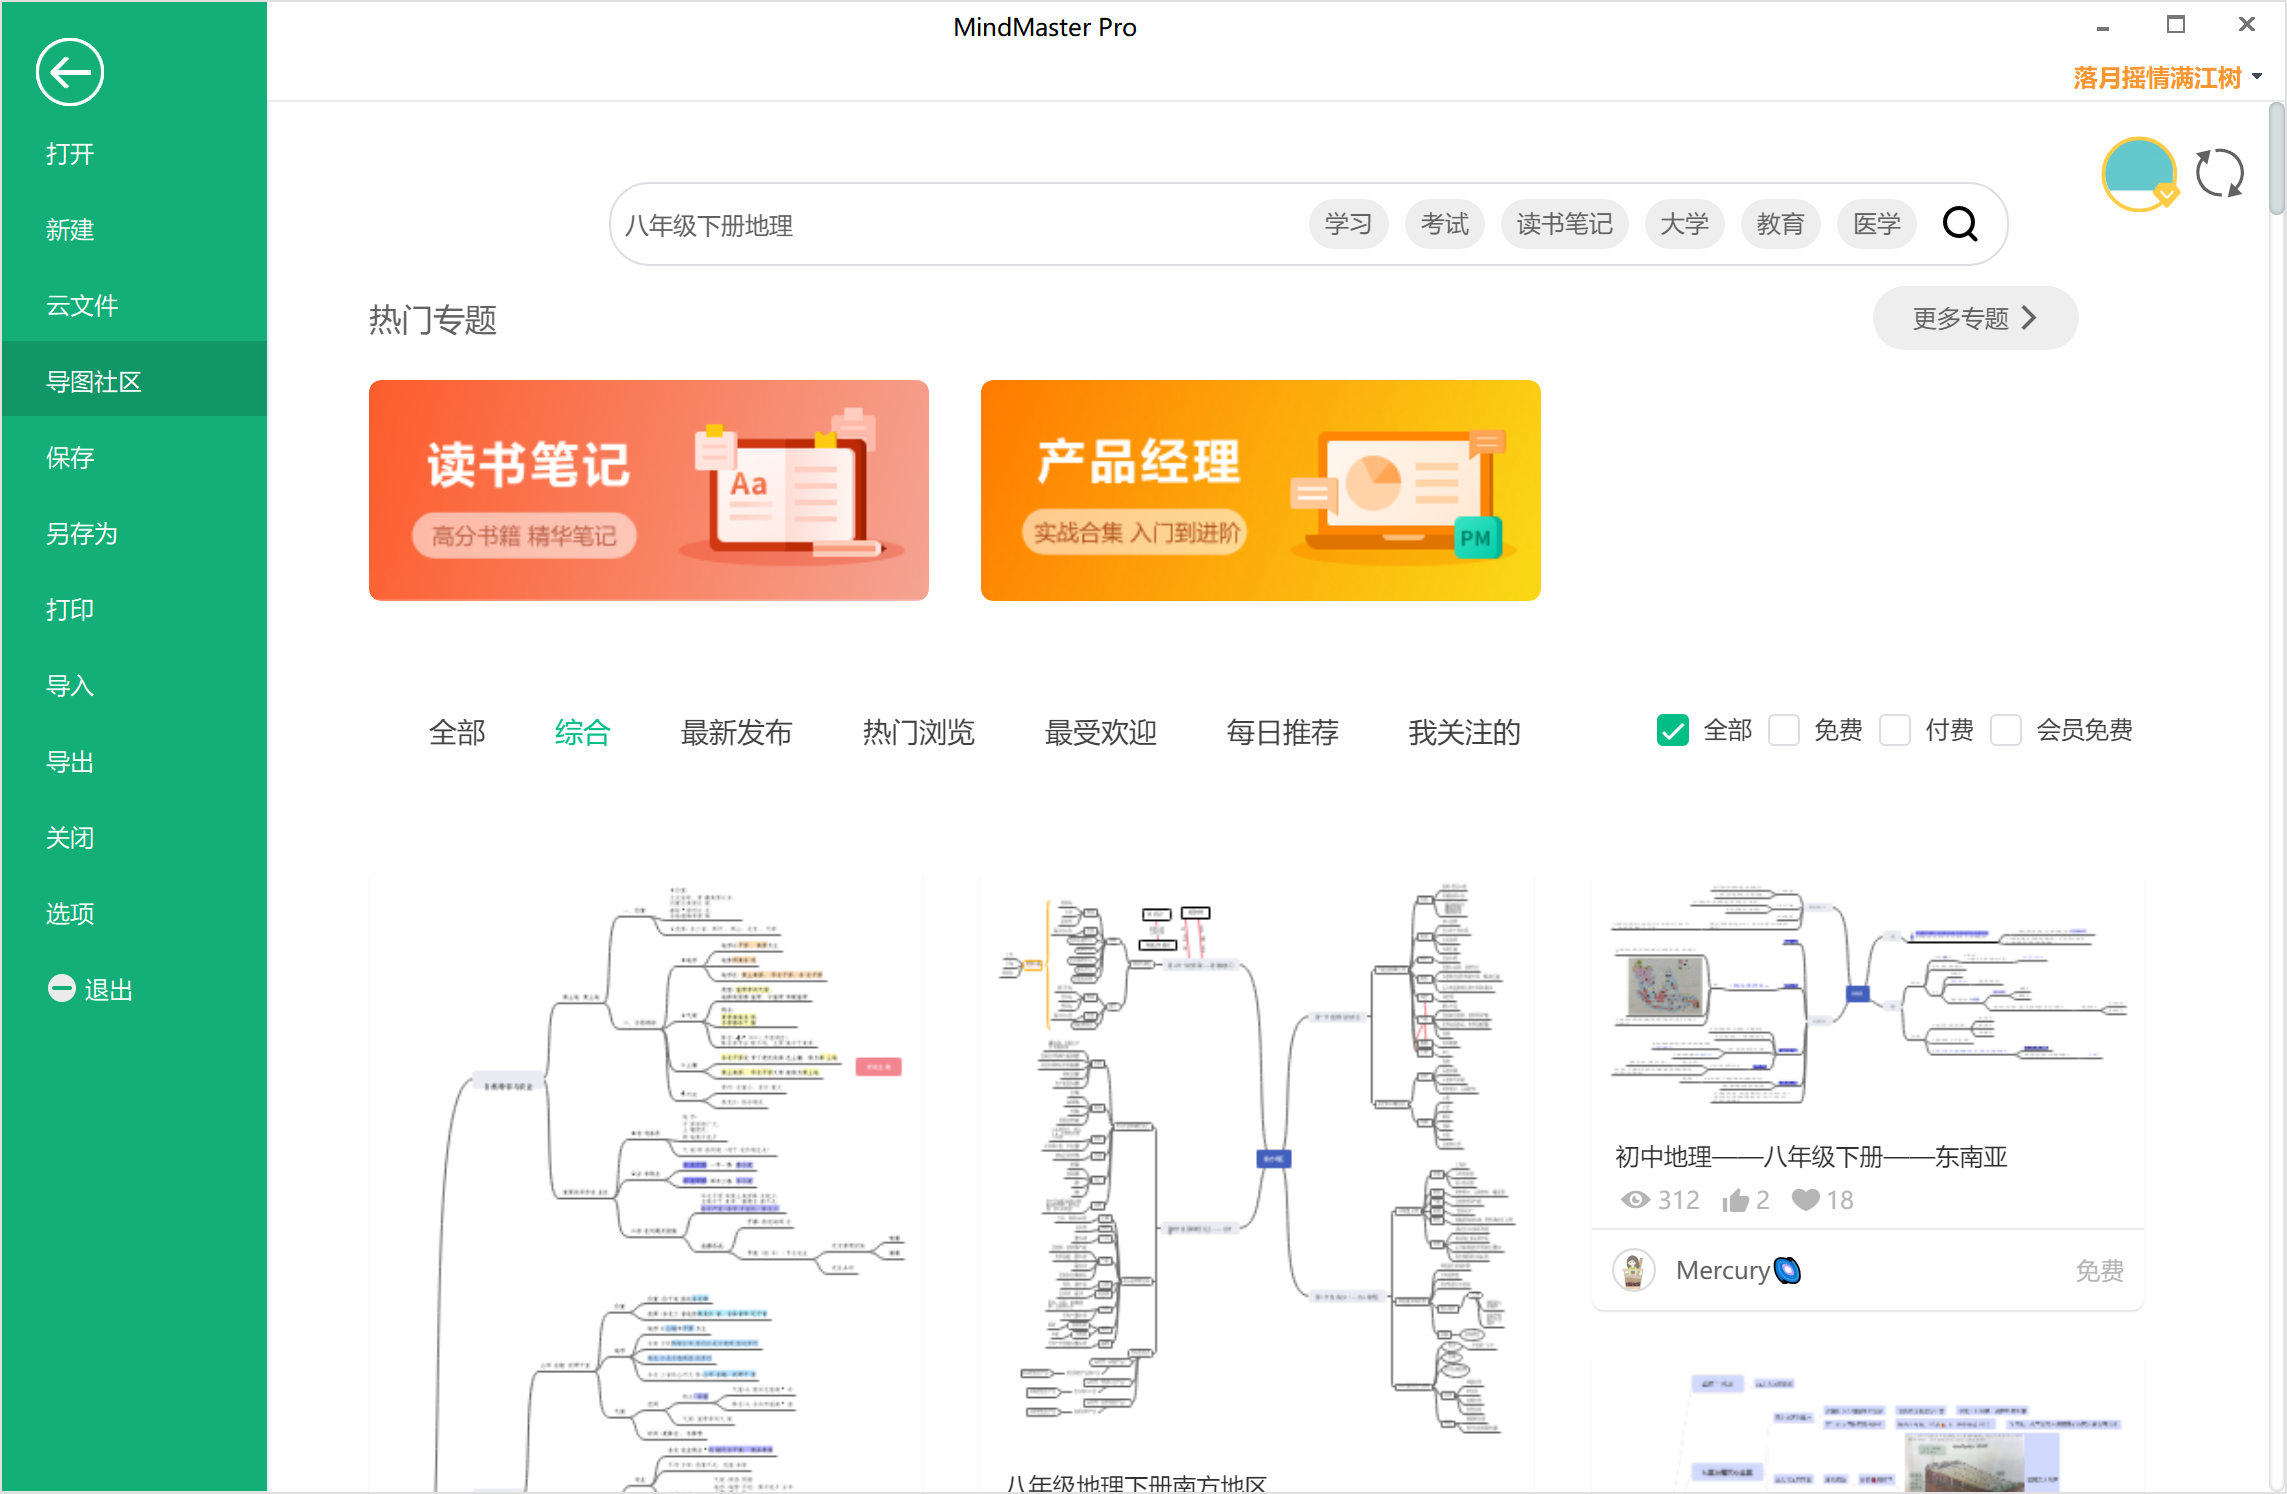This screenshot has width=2287, height=1494.
Task: Switch to the 最新发布 tab
Action: [736, 732]
